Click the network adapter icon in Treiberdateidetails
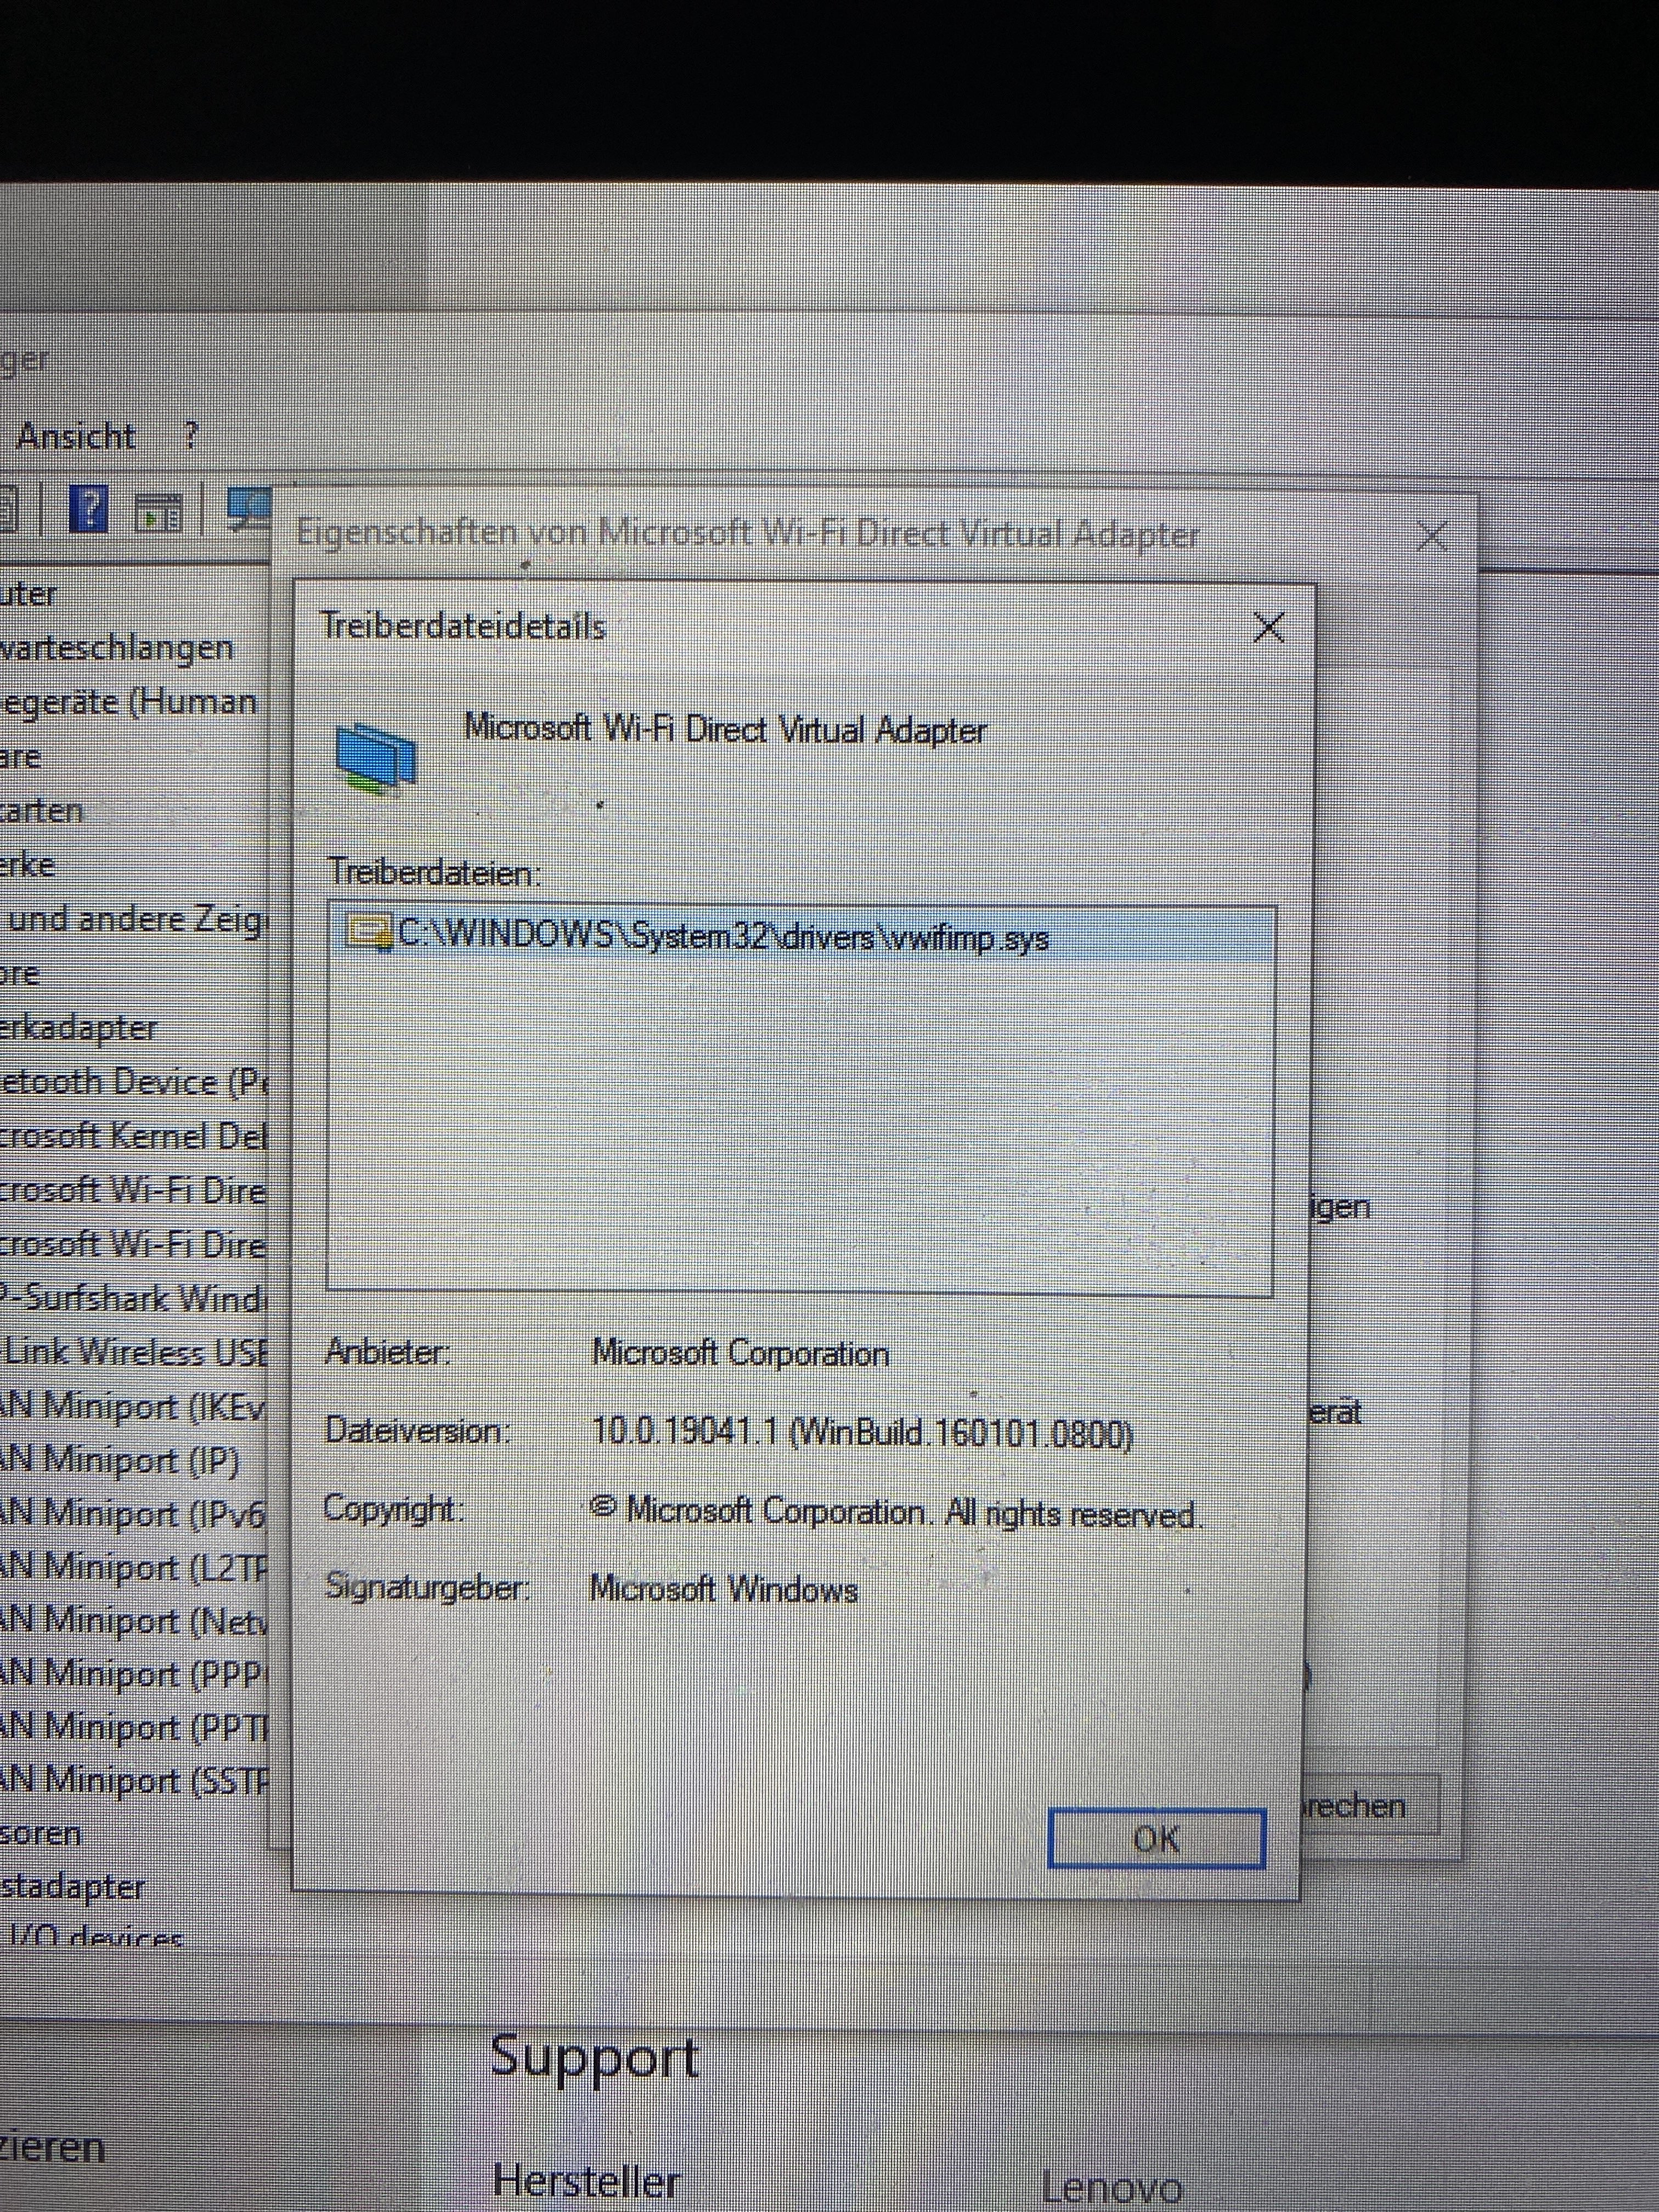The width and height of the screenshot is (1659, 2212). coord(375,758)
